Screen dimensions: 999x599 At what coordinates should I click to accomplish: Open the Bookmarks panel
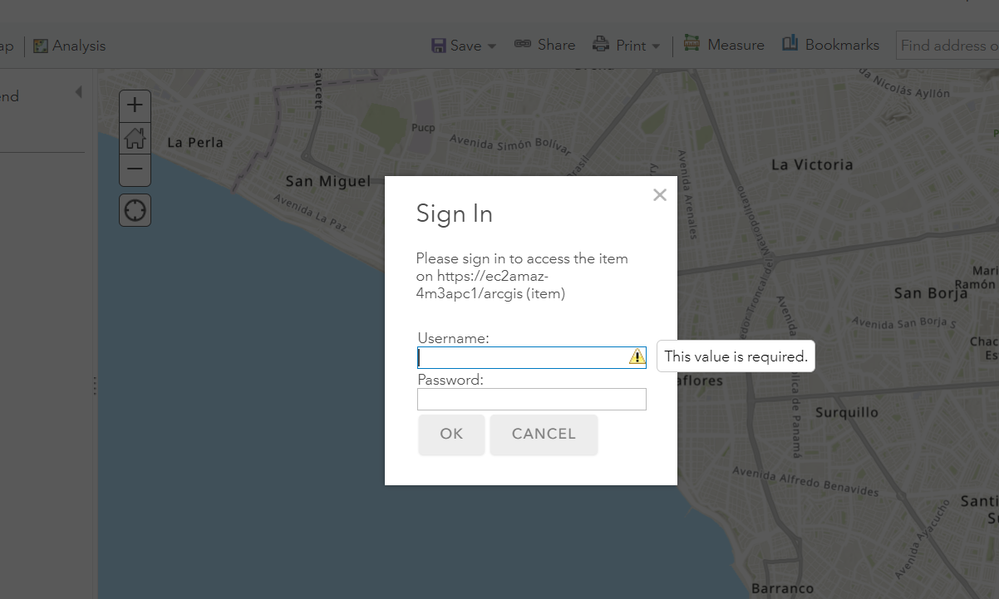(x=830, y=45)
